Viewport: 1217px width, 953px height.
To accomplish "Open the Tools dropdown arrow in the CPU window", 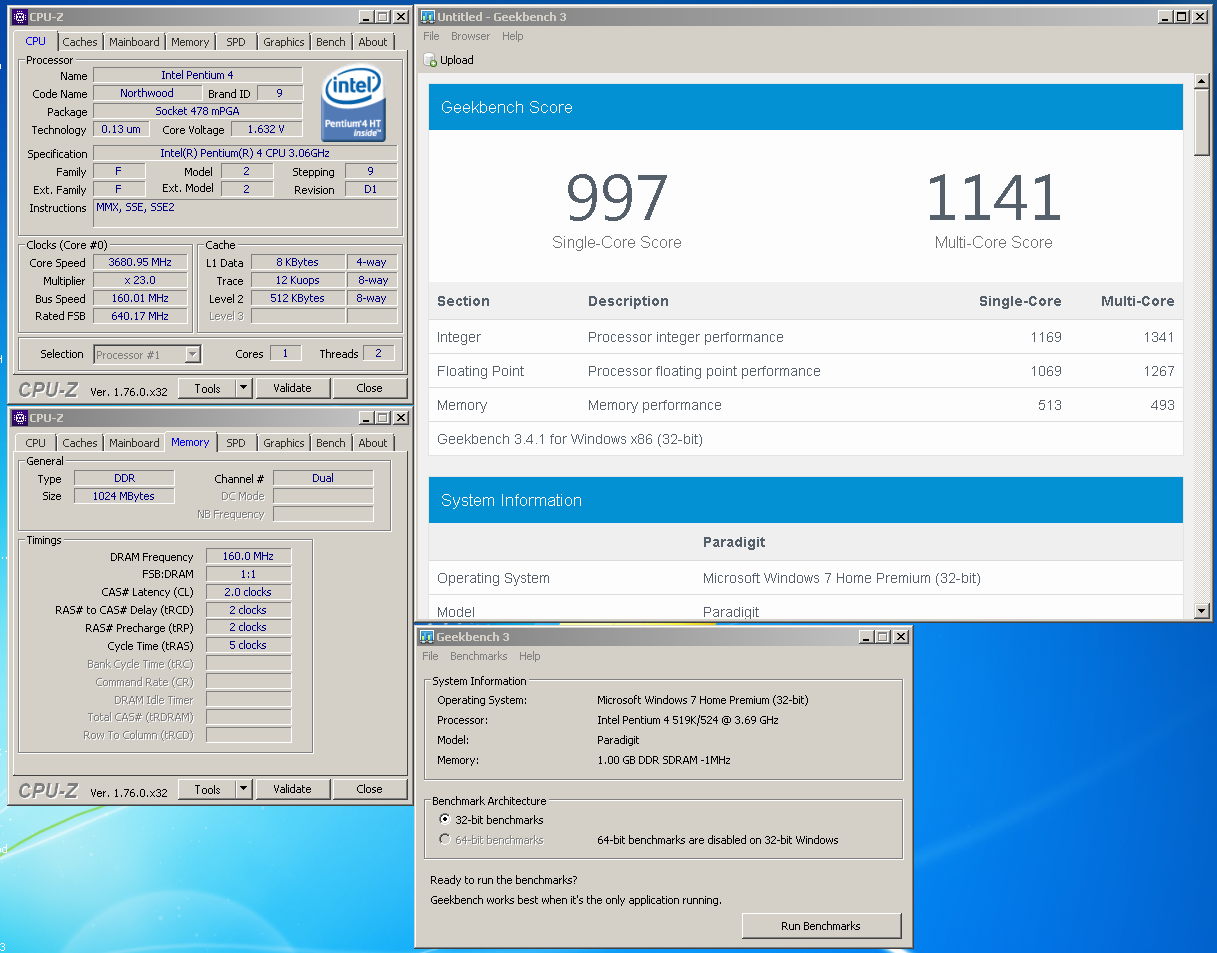I will click(x=243, y=388).
